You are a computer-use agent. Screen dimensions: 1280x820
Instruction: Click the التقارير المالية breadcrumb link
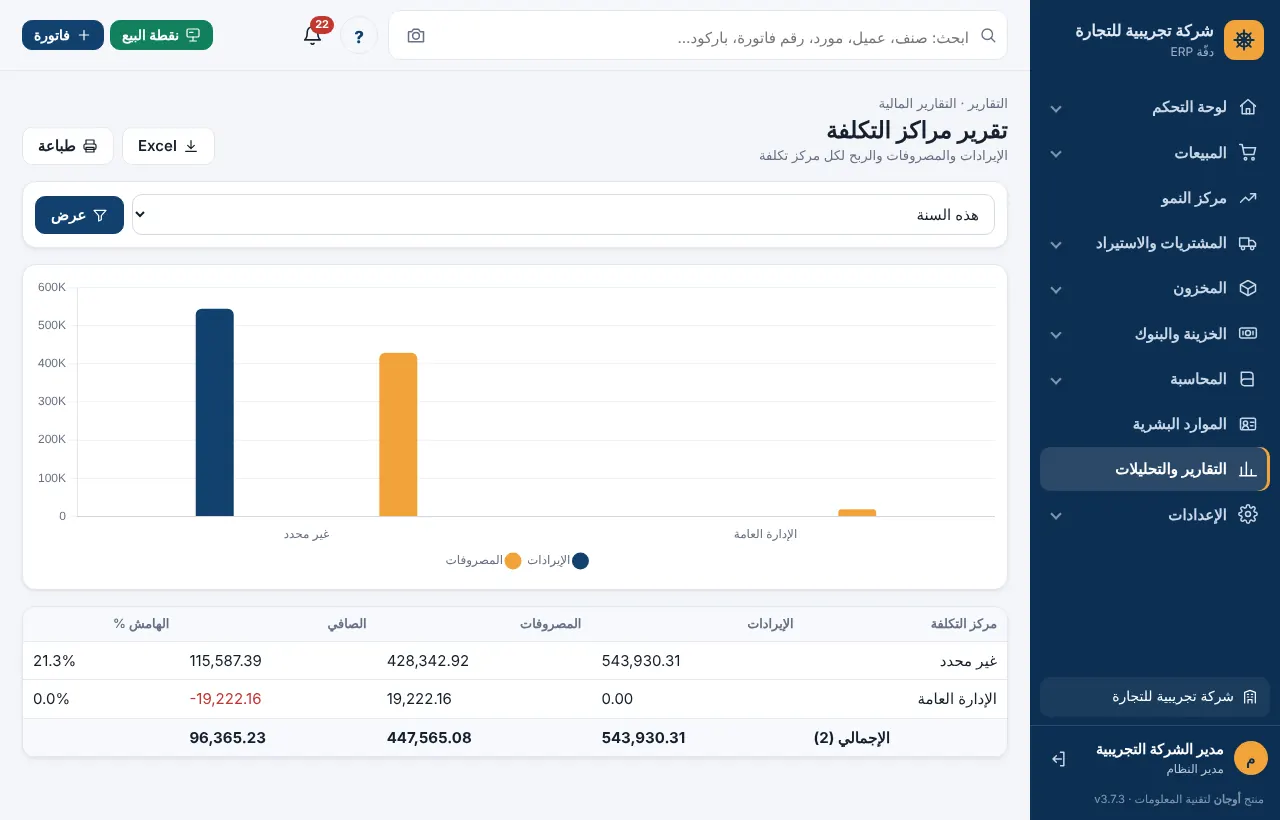[919, 103]
